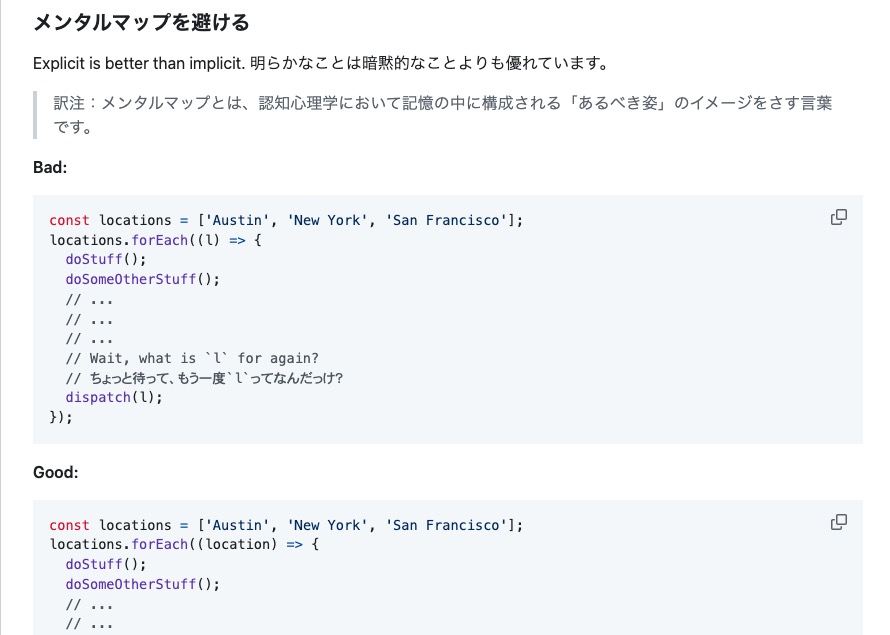Click the translator's note blockquote about mental maps

[x=440, y=112]
